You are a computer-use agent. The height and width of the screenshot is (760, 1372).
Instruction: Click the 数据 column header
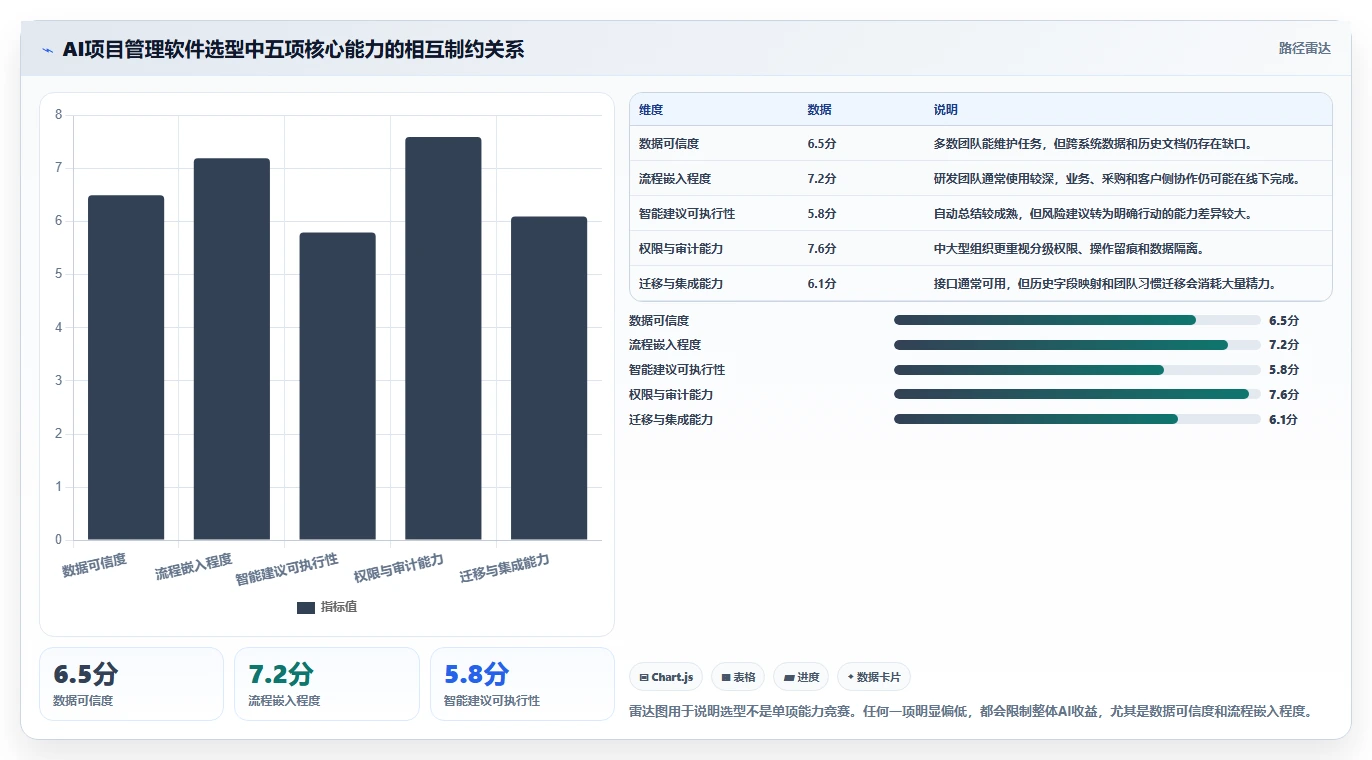point(819,110)
